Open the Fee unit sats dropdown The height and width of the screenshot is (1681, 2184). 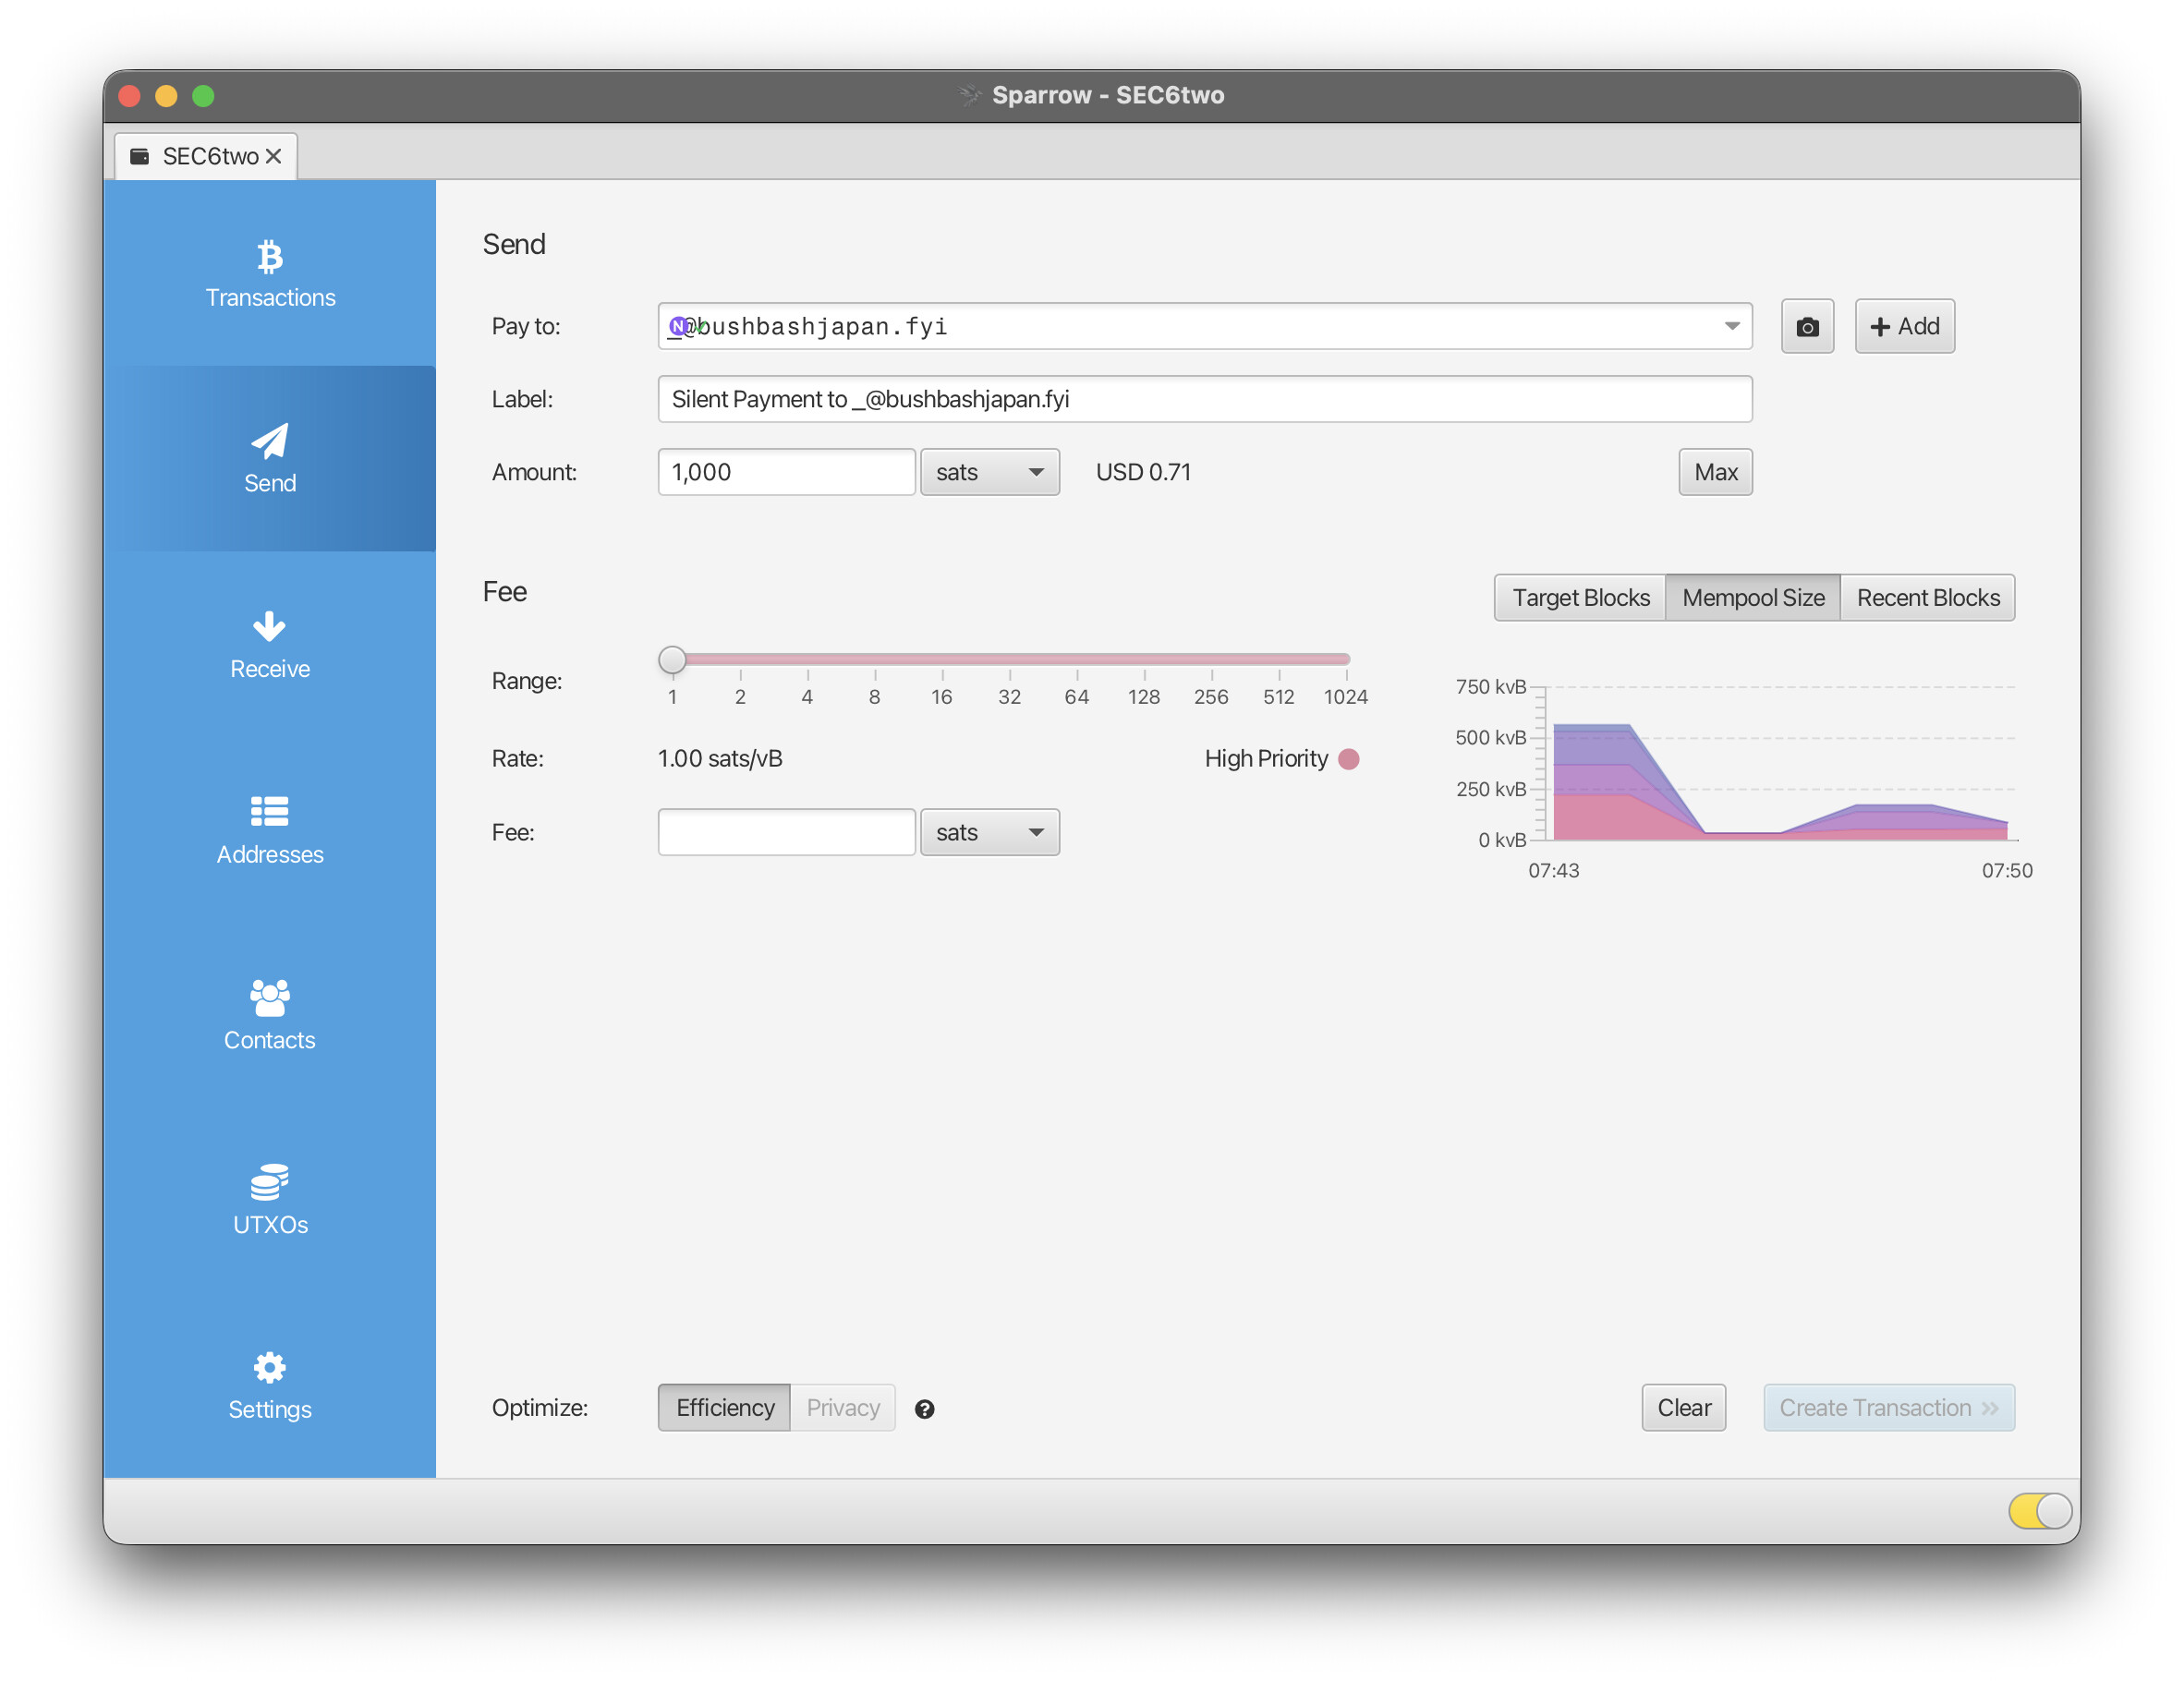pos(989,833)
